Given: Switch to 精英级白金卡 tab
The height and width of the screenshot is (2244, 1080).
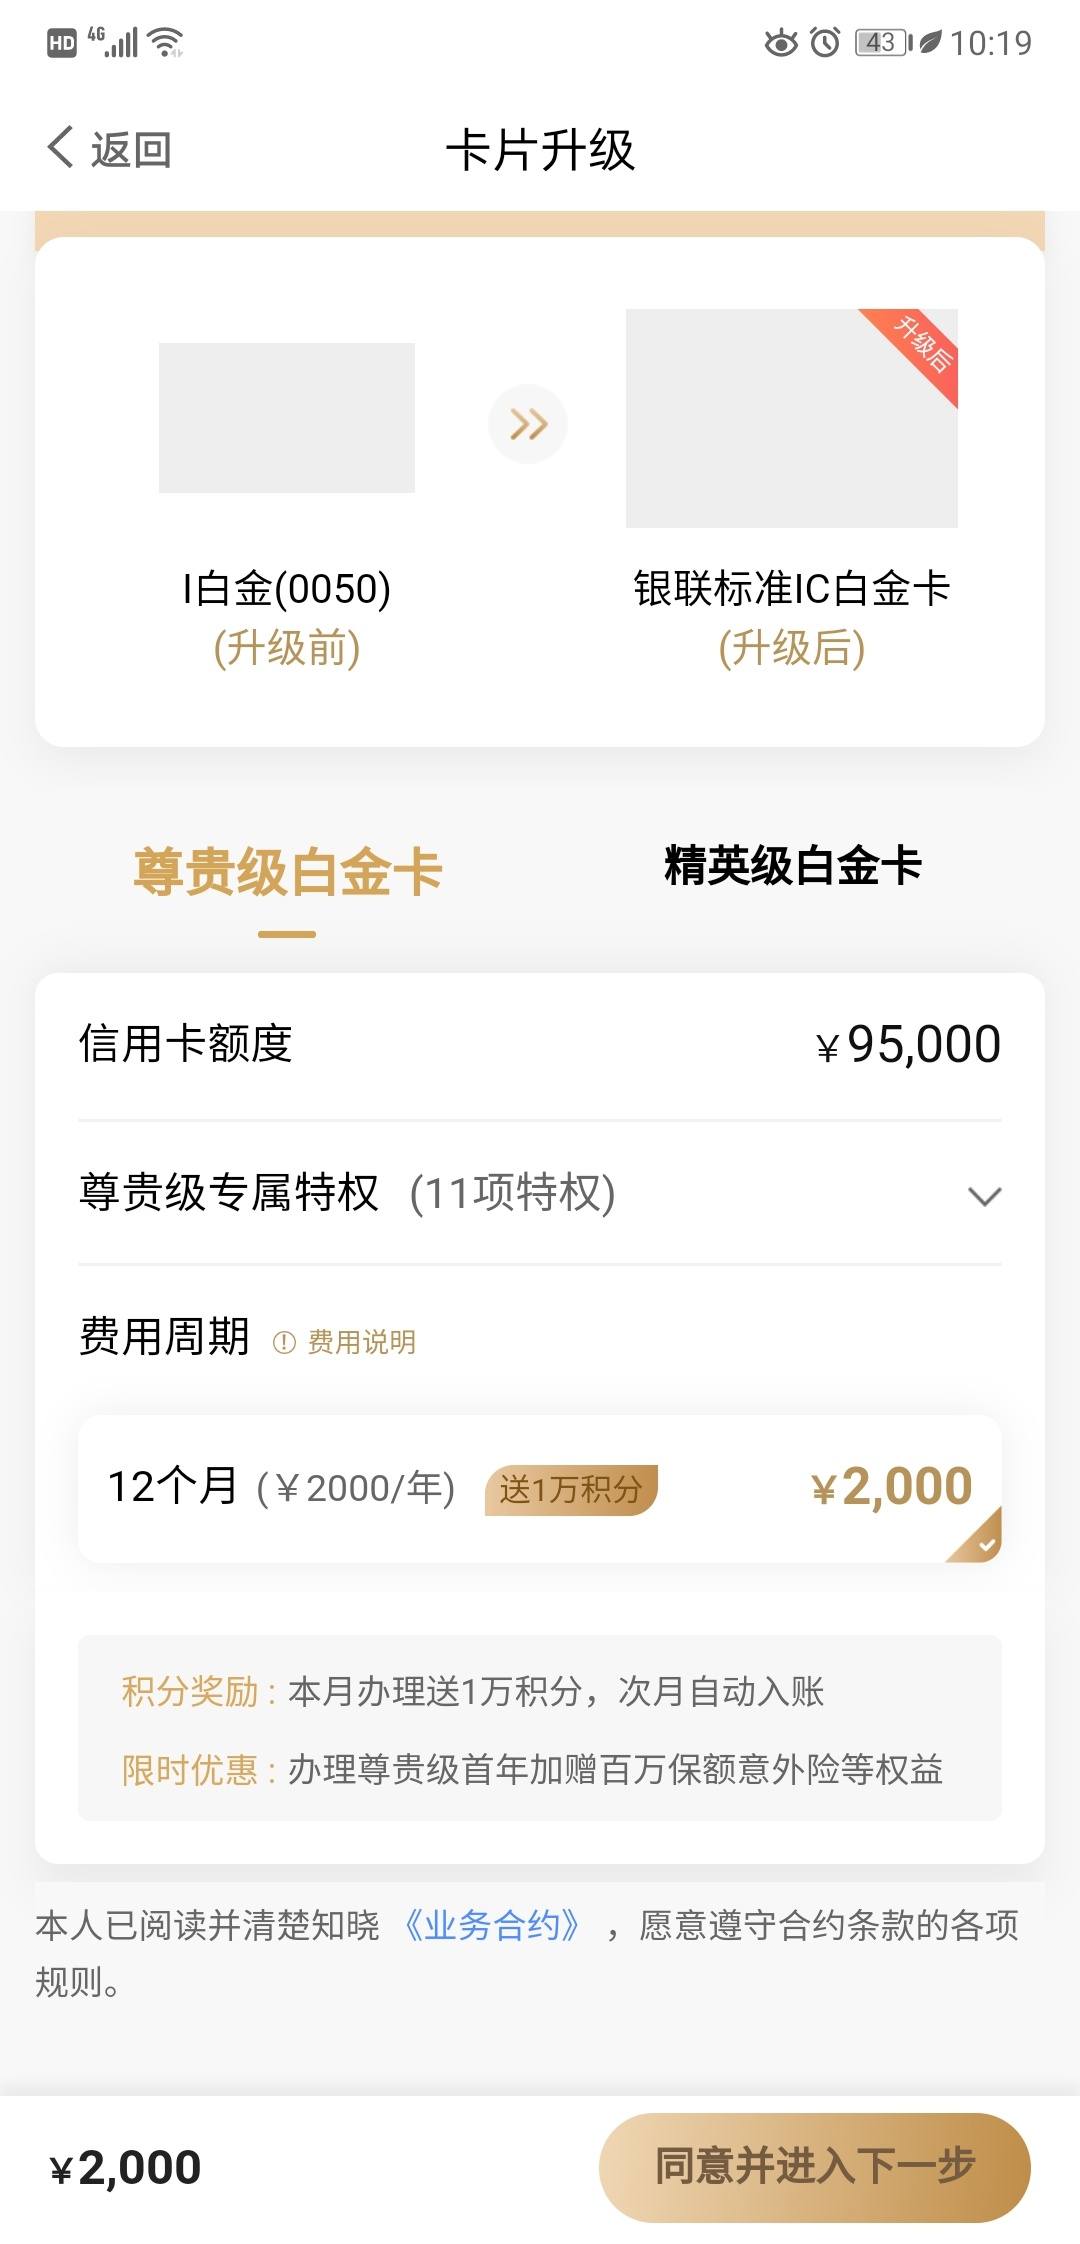Looking at the screenshot, I should pyautogui.click(x=792, y=865).
